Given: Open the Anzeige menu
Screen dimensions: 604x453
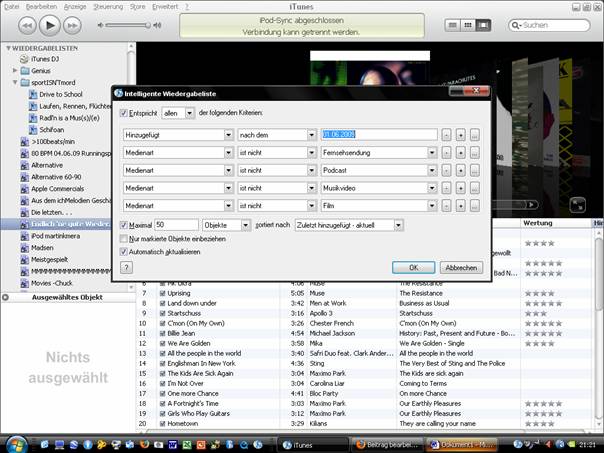Looking at the screenshot, I should coord(75,7).
